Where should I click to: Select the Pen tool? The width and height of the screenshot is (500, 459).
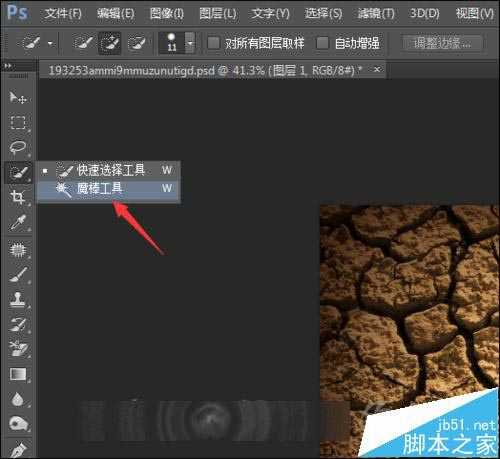[18, 449]
